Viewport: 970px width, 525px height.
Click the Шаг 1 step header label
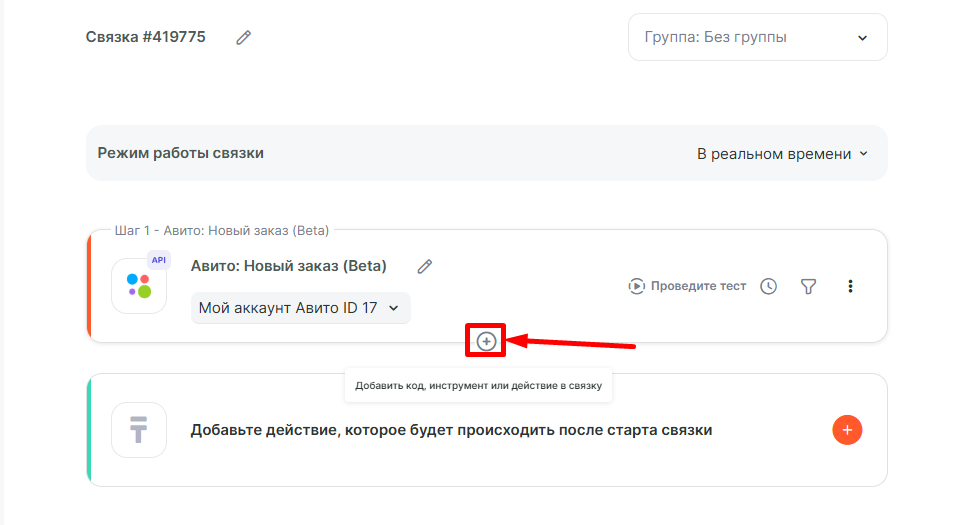pyautogui.click(x=221, y=231)
